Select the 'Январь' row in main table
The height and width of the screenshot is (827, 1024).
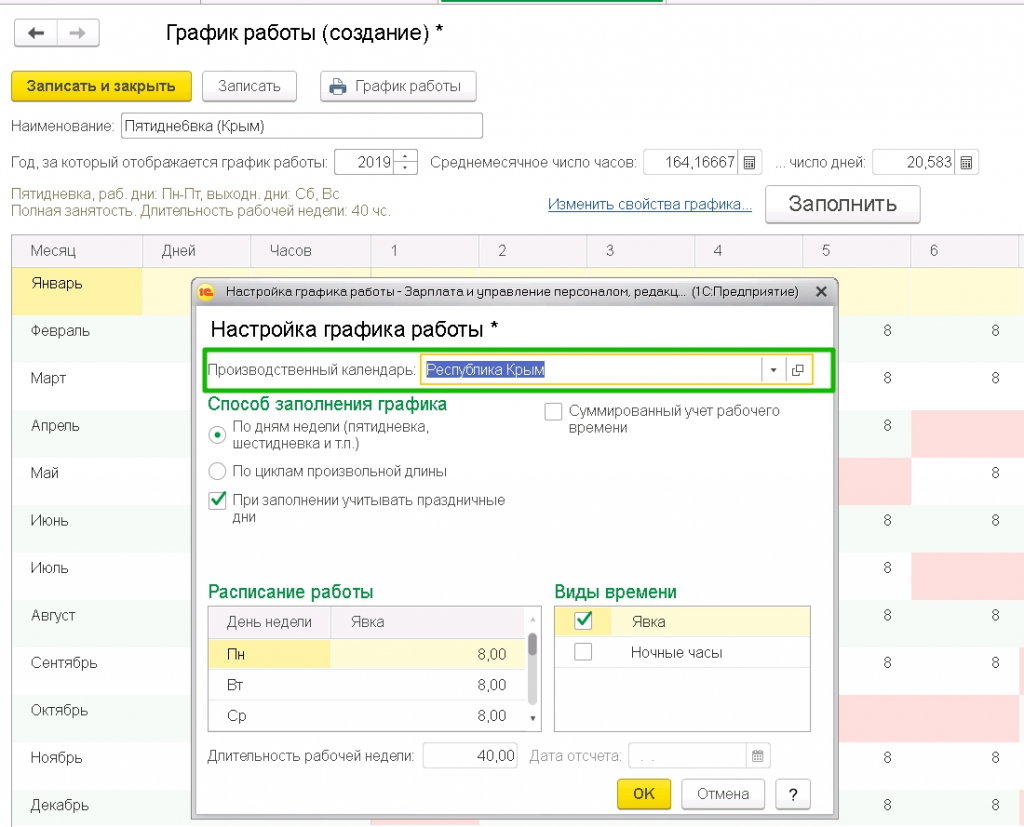pos(77,291)
